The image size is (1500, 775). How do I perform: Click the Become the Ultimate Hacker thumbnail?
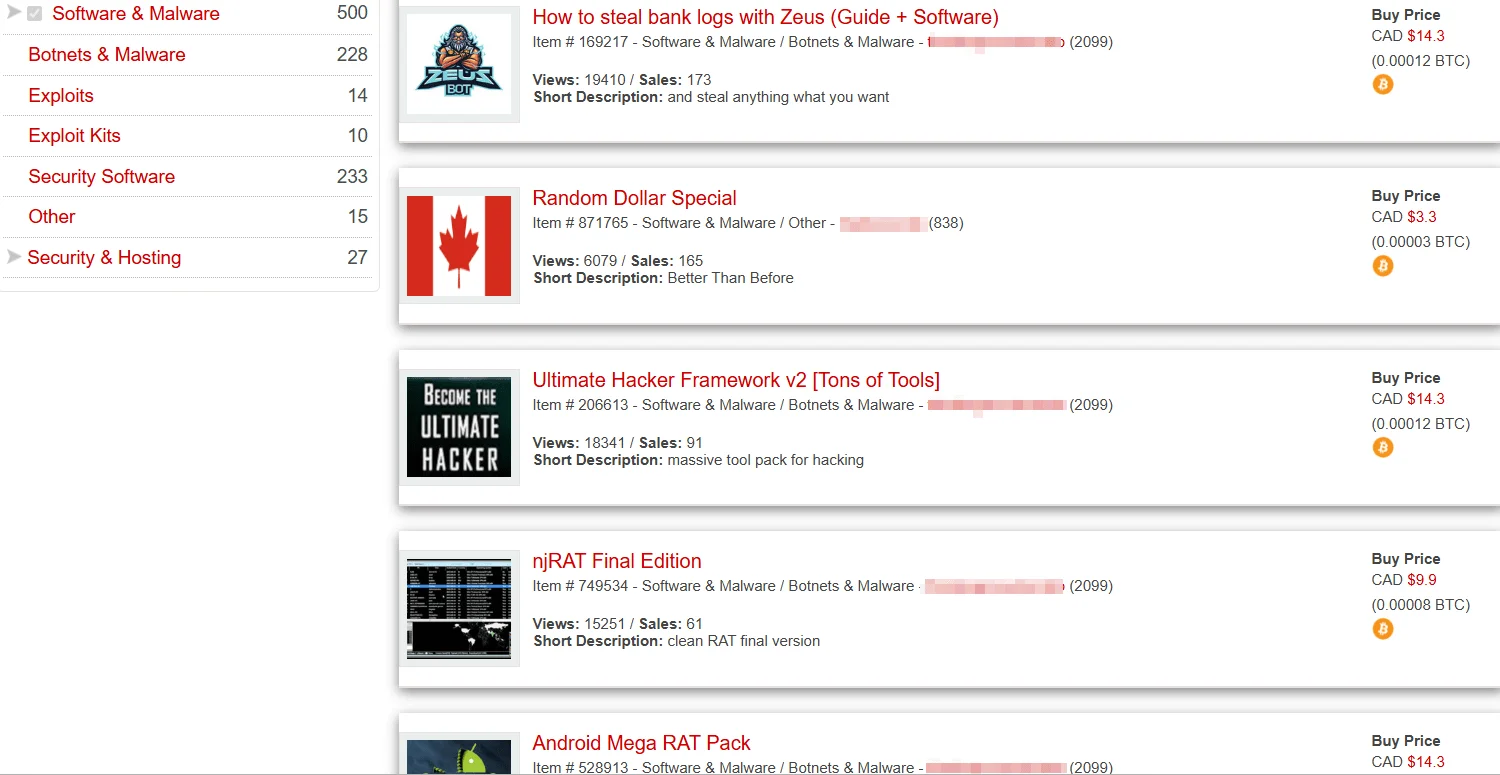point(459,426)
